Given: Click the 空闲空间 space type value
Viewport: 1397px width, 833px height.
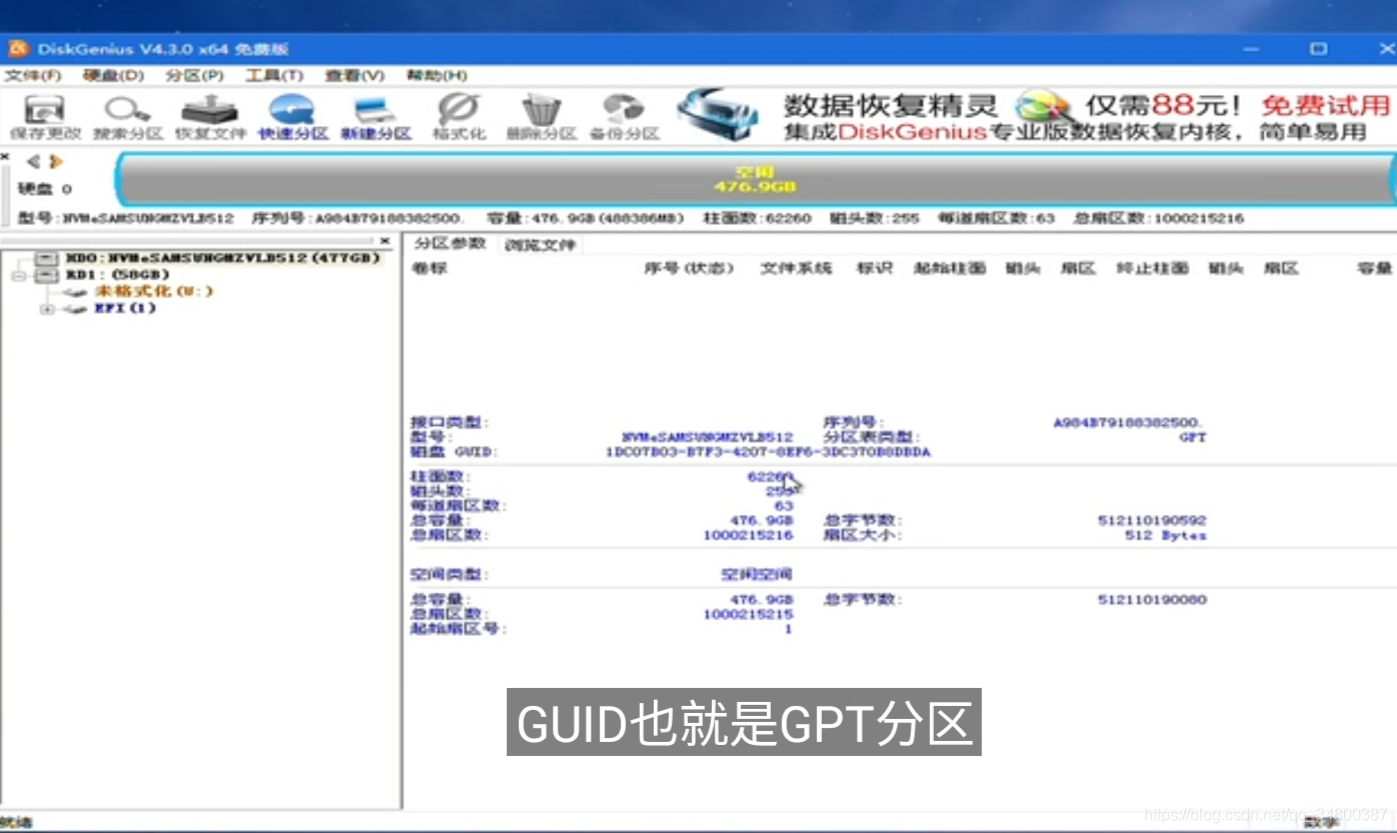Looking at the screenshot, I should [757, 575].
